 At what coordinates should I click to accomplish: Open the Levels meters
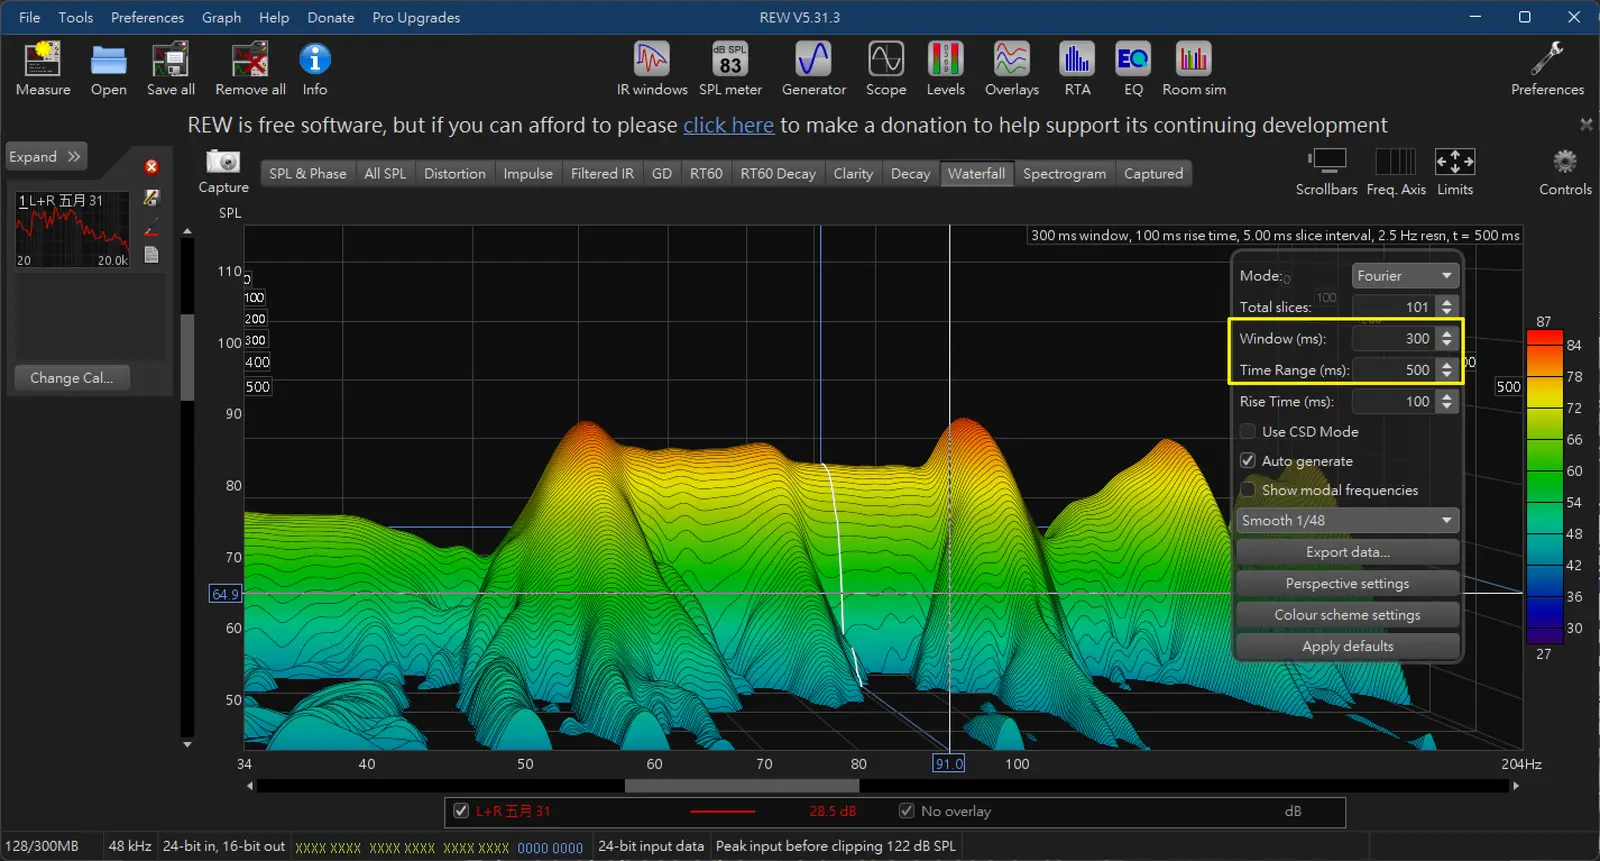click(x=945, y=59)
